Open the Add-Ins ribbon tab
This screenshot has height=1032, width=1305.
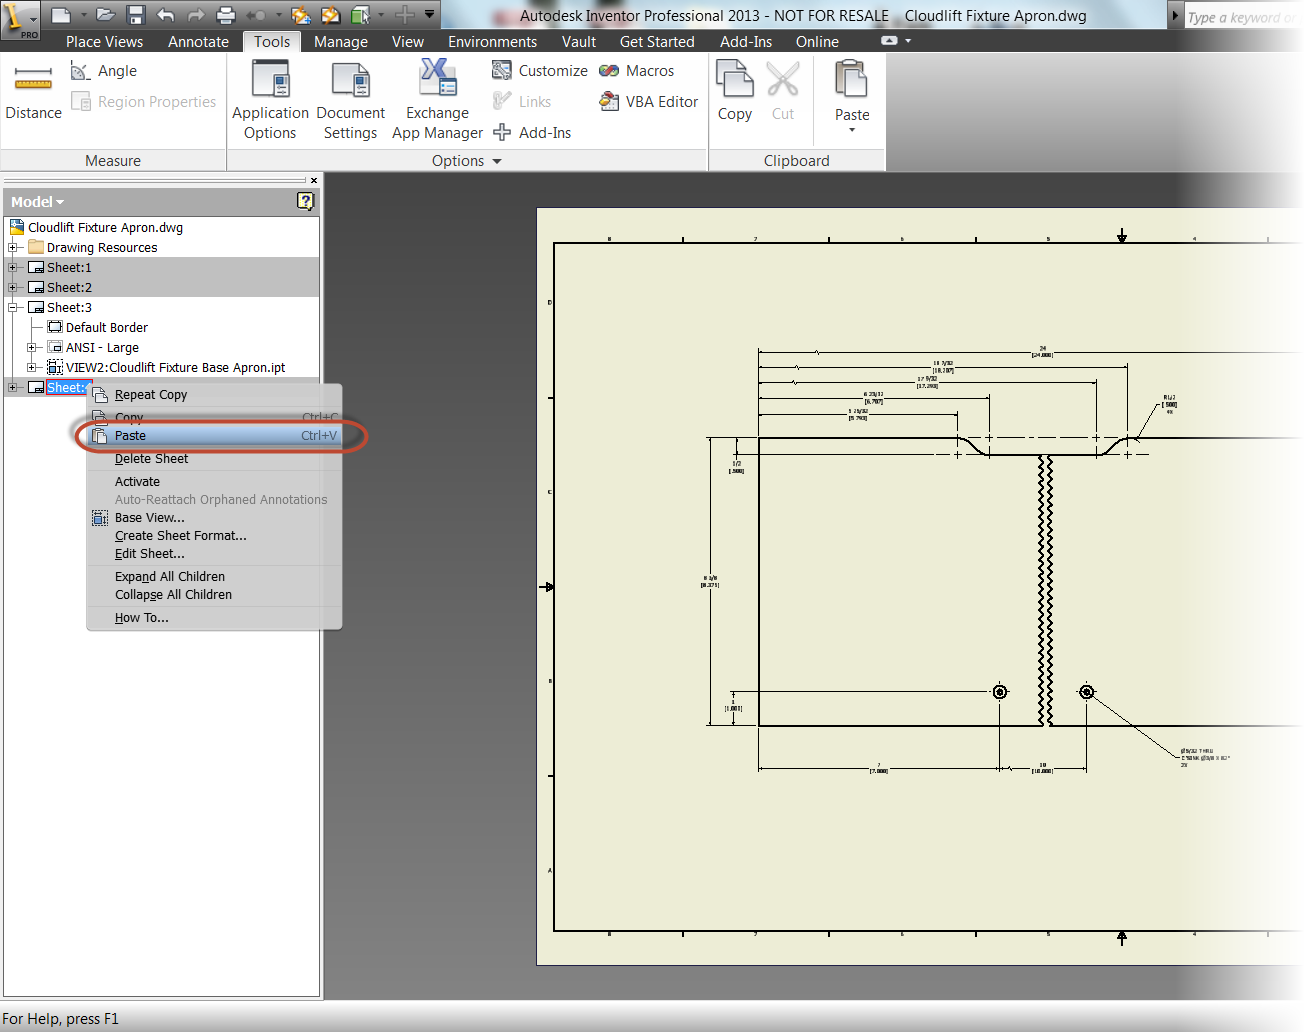(x=746, y=42)
